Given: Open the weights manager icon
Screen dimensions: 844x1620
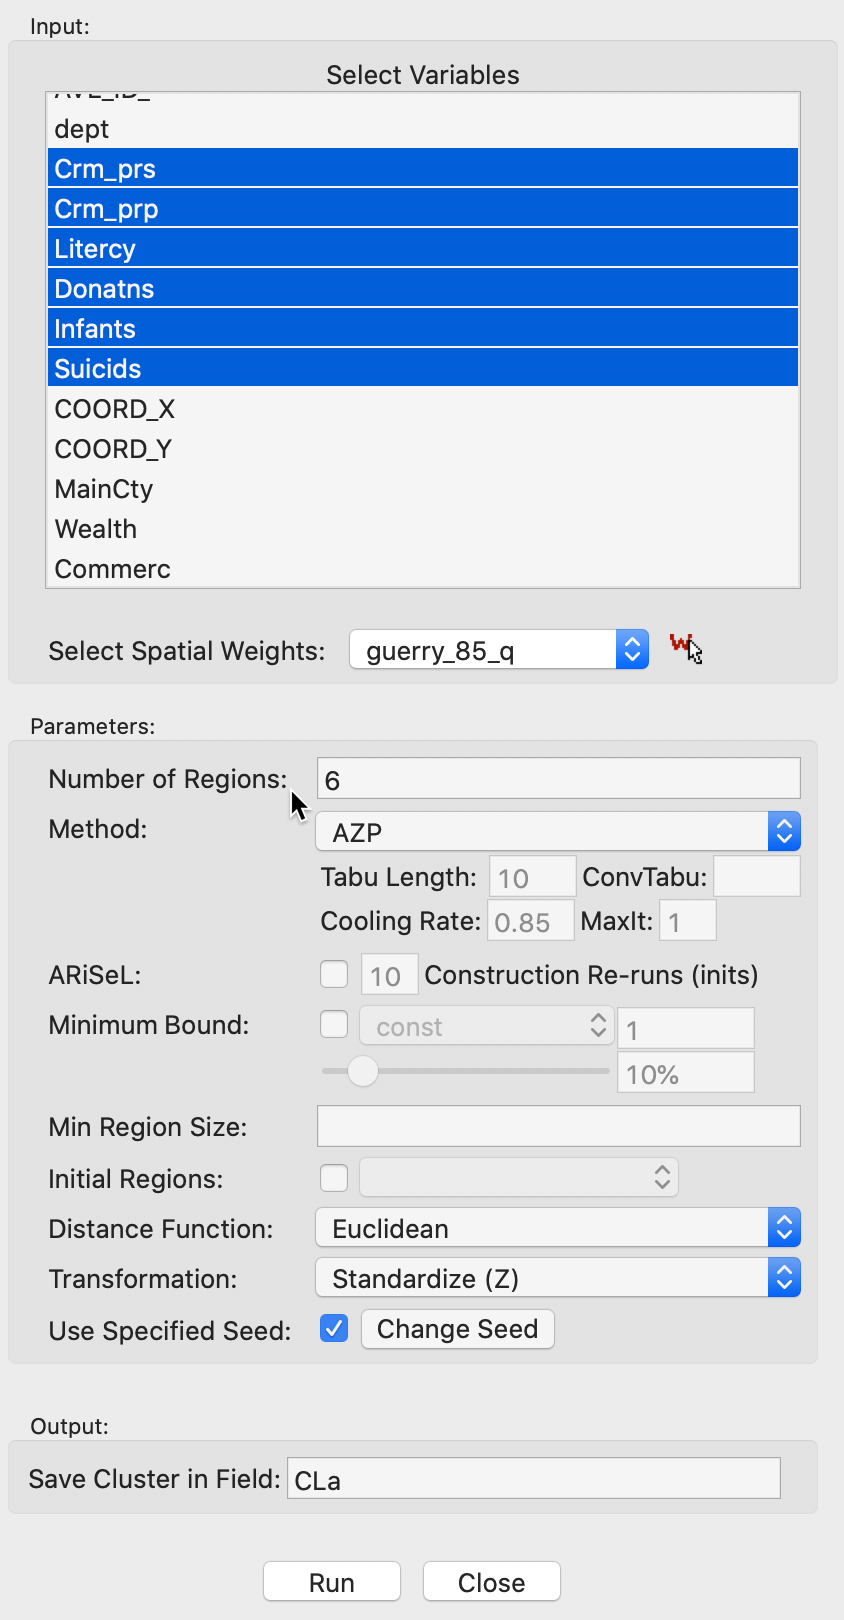Looking at the screenshot, I should click(x=686, y=649).
